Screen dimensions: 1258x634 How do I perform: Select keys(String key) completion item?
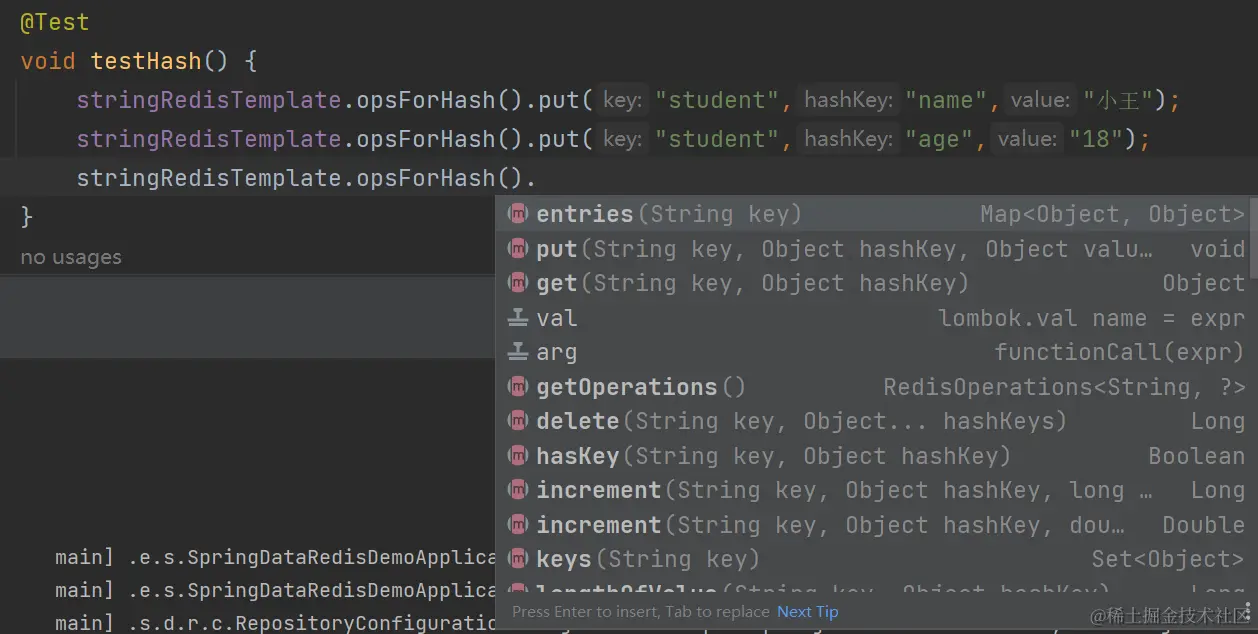(873, 559)
